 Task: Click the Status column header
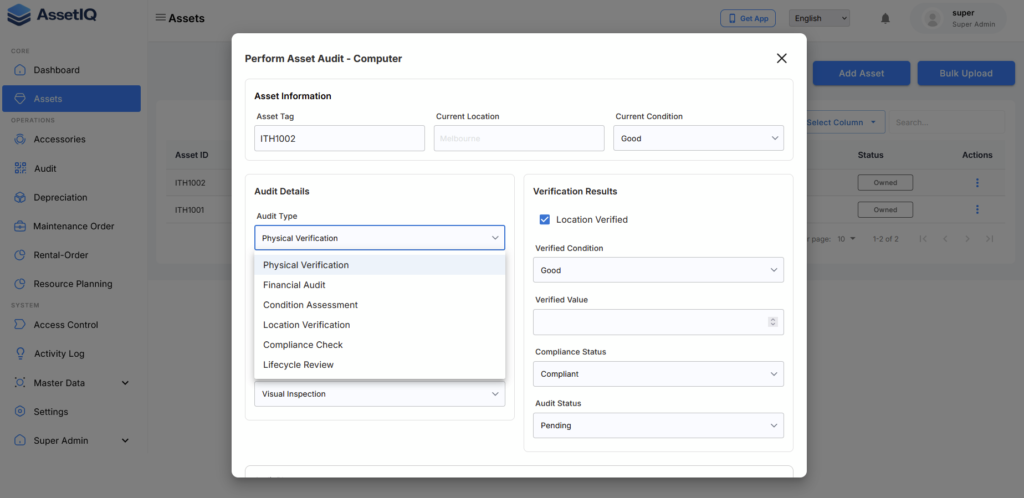click(870, 155)
